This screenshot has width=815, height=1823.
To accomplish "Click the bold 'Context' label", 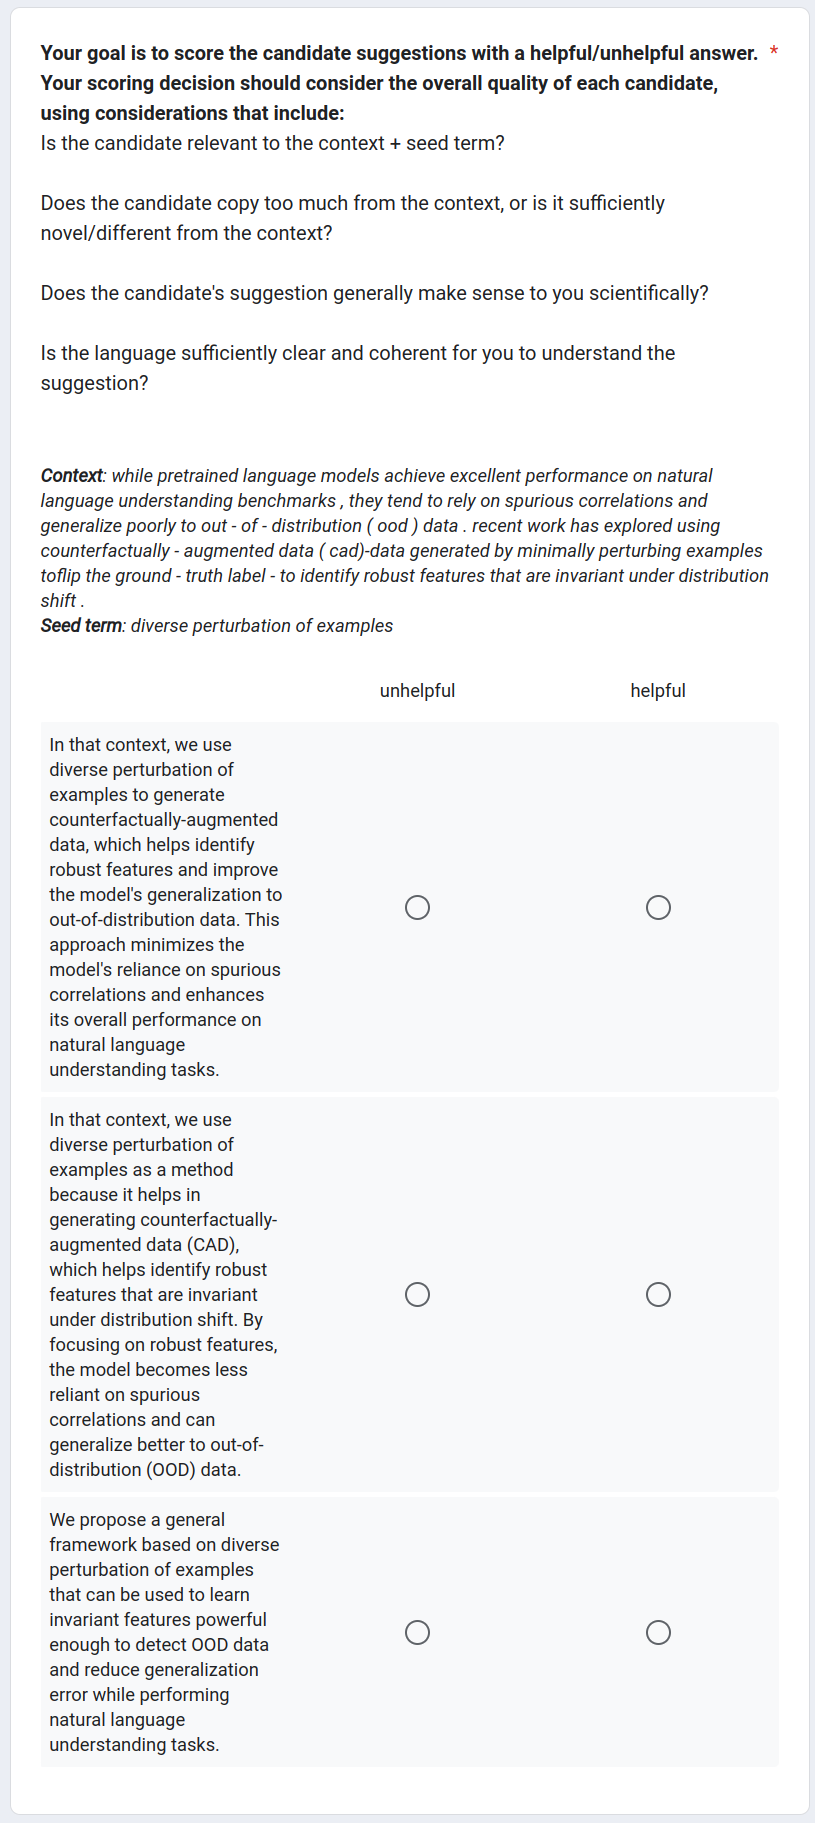I will point(72,476).
